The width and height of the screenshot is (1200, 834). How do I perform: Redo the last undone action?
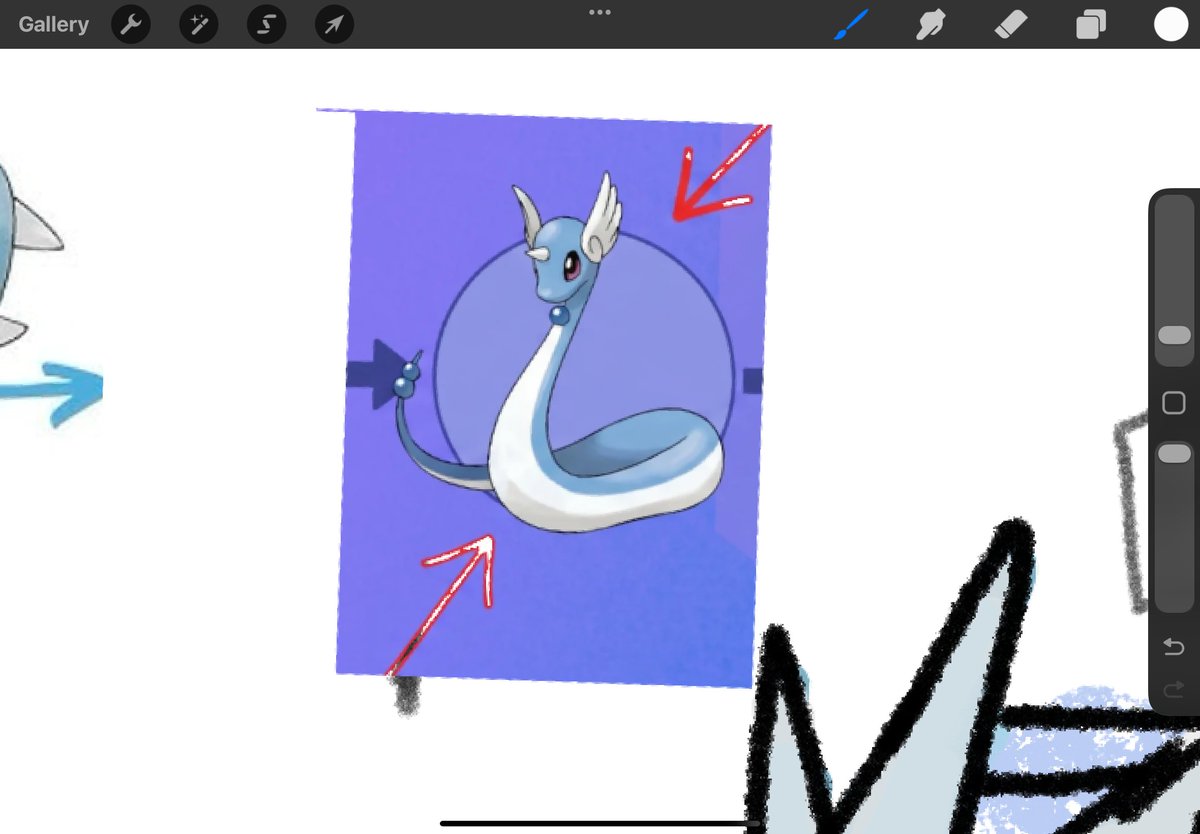1174,688
